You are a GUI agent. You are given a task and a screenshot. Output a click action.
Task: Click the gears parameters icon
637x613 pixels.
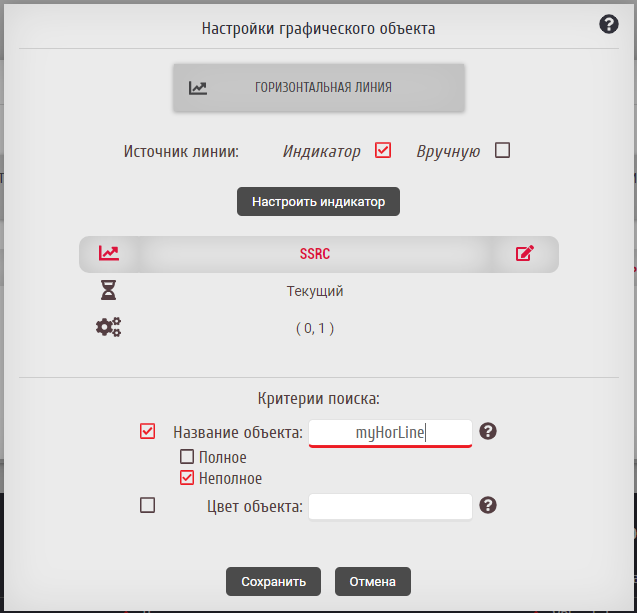click(x=108, y=327)
